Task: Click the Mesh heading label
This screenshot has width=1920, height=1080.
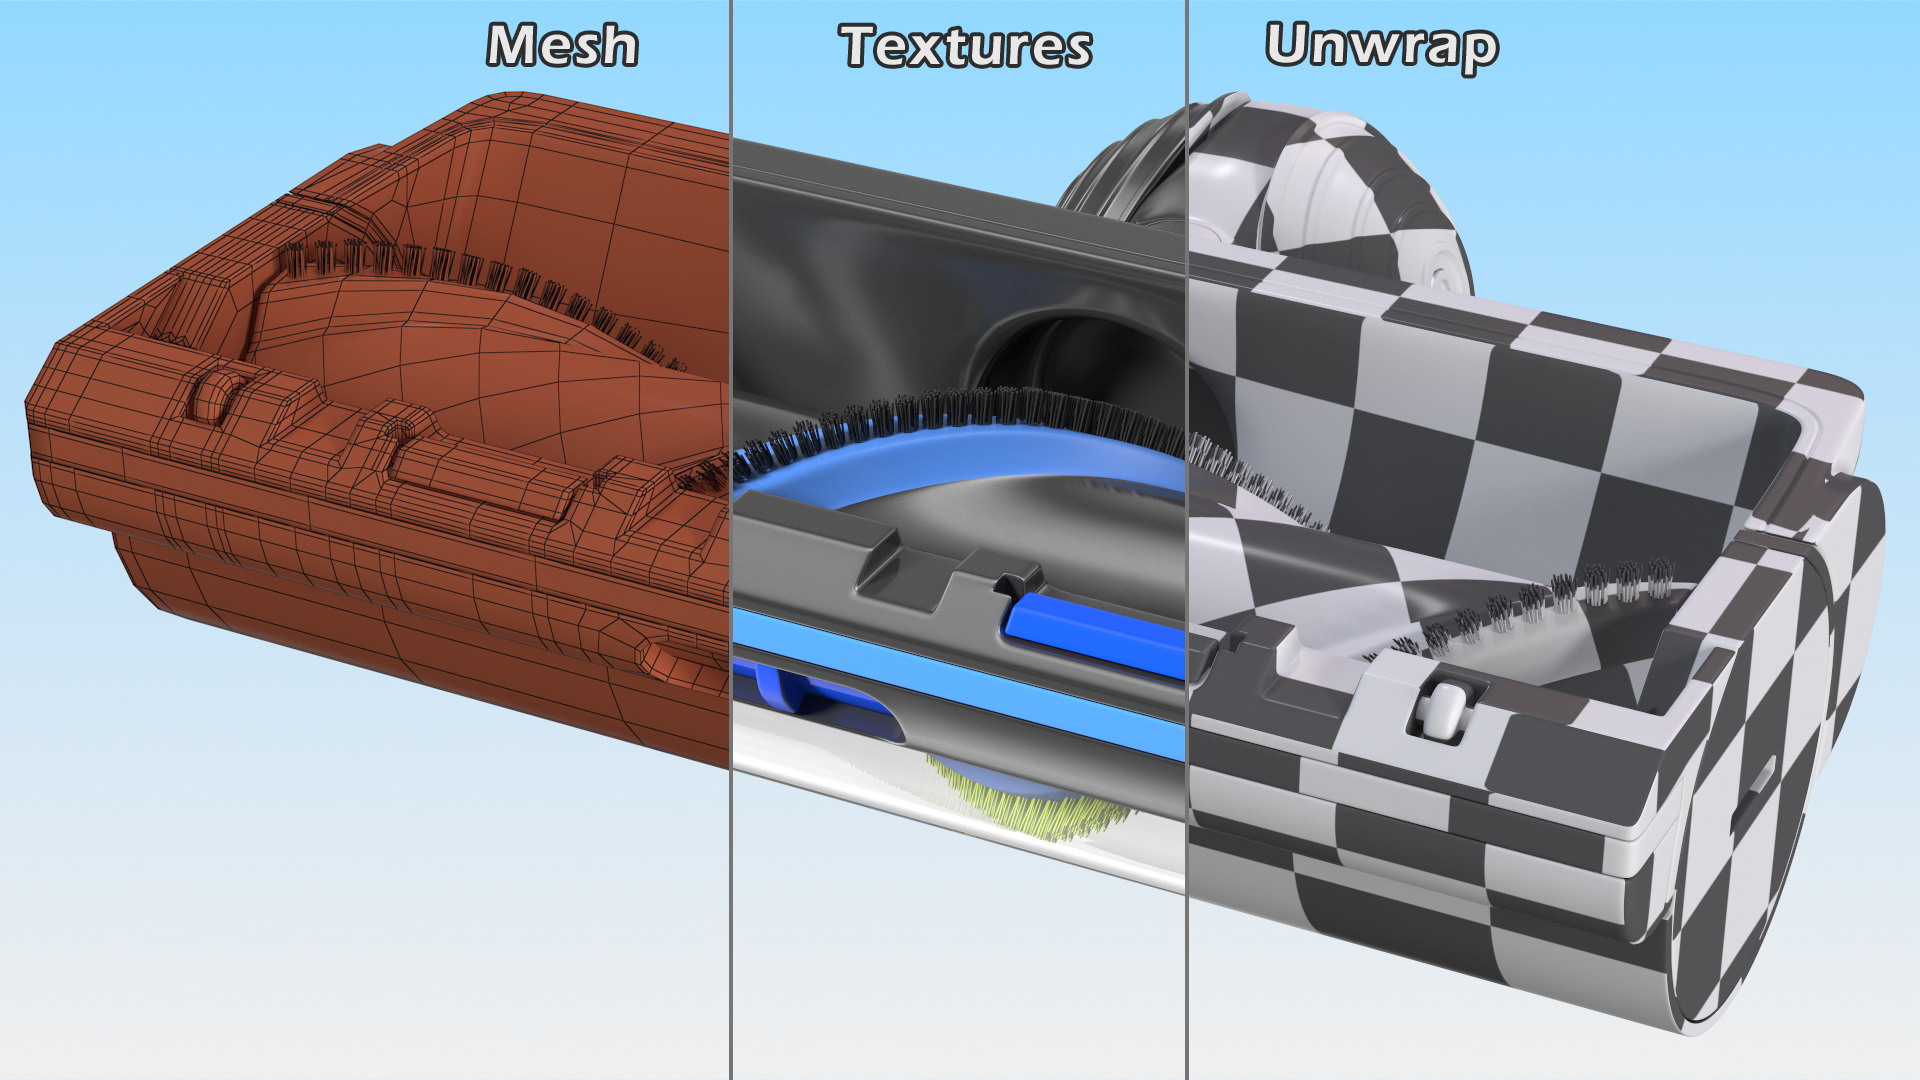Action: pos(562,46)
